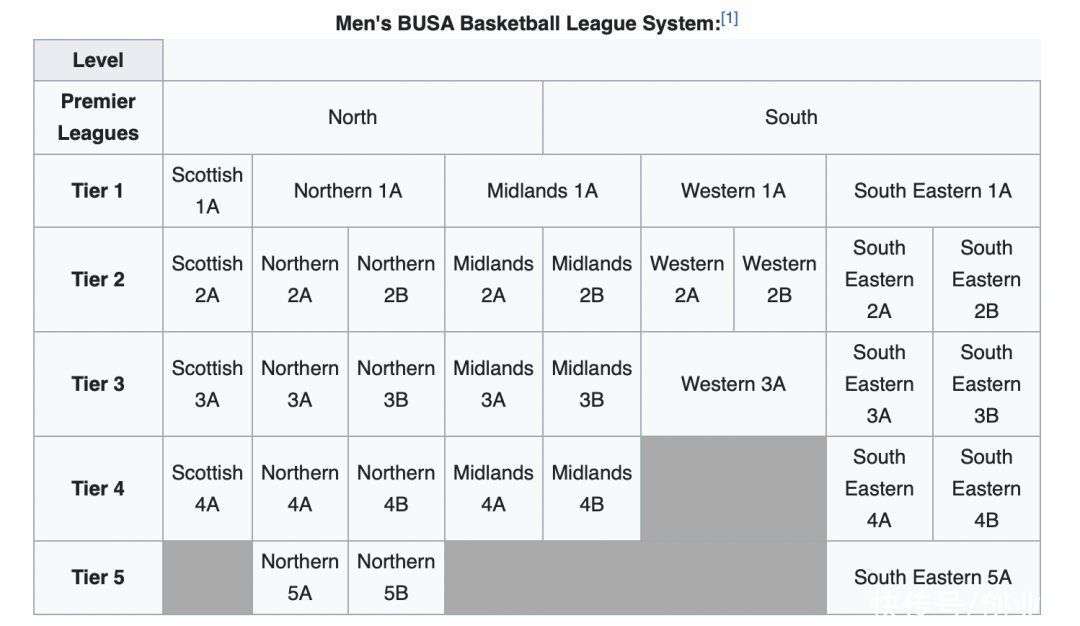Select the Scottish 3A cell
The image size is (1080, 626).
point(207,384)
